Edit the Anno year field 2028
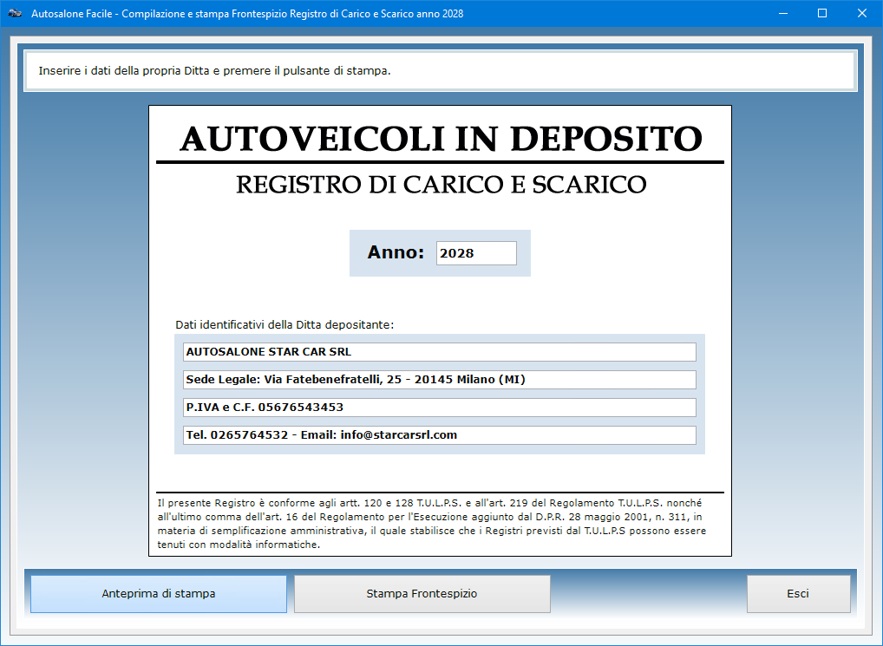This screenshot has width=883, height=646. pos(476,253)
